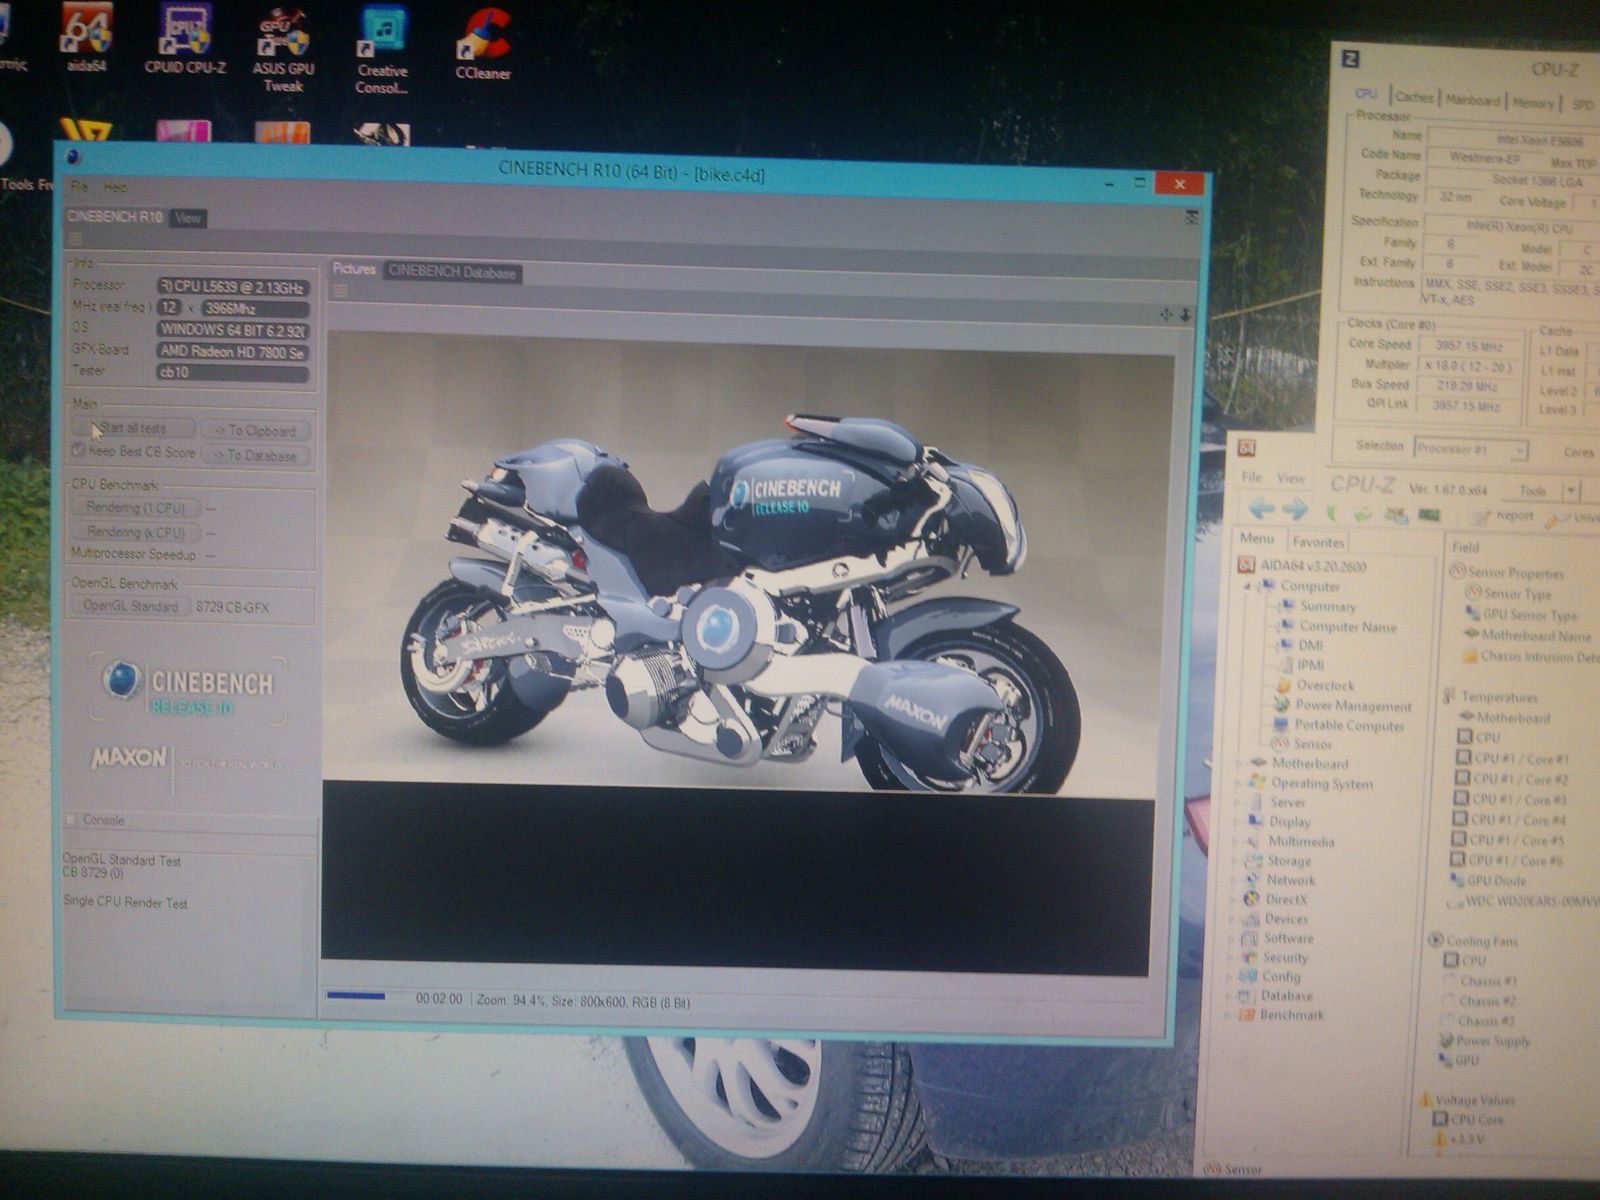Switch to the AIDA64 Favorites tab
The image size is (1600, 1200).
pyautogui.click(x=1318, y=542)
